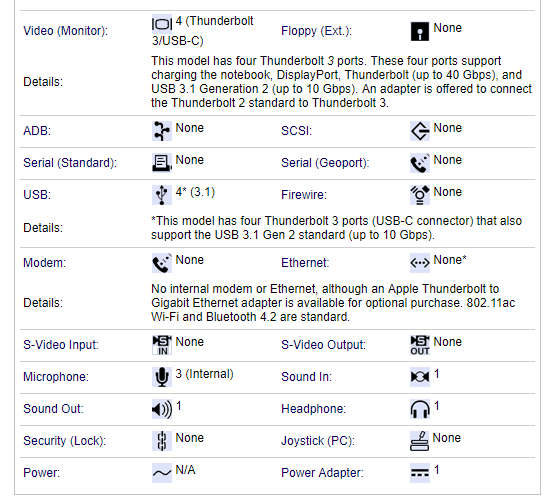Click the Power sine wave icon
This screenshot has width=557, height=504.
click(x=162, y=473)
